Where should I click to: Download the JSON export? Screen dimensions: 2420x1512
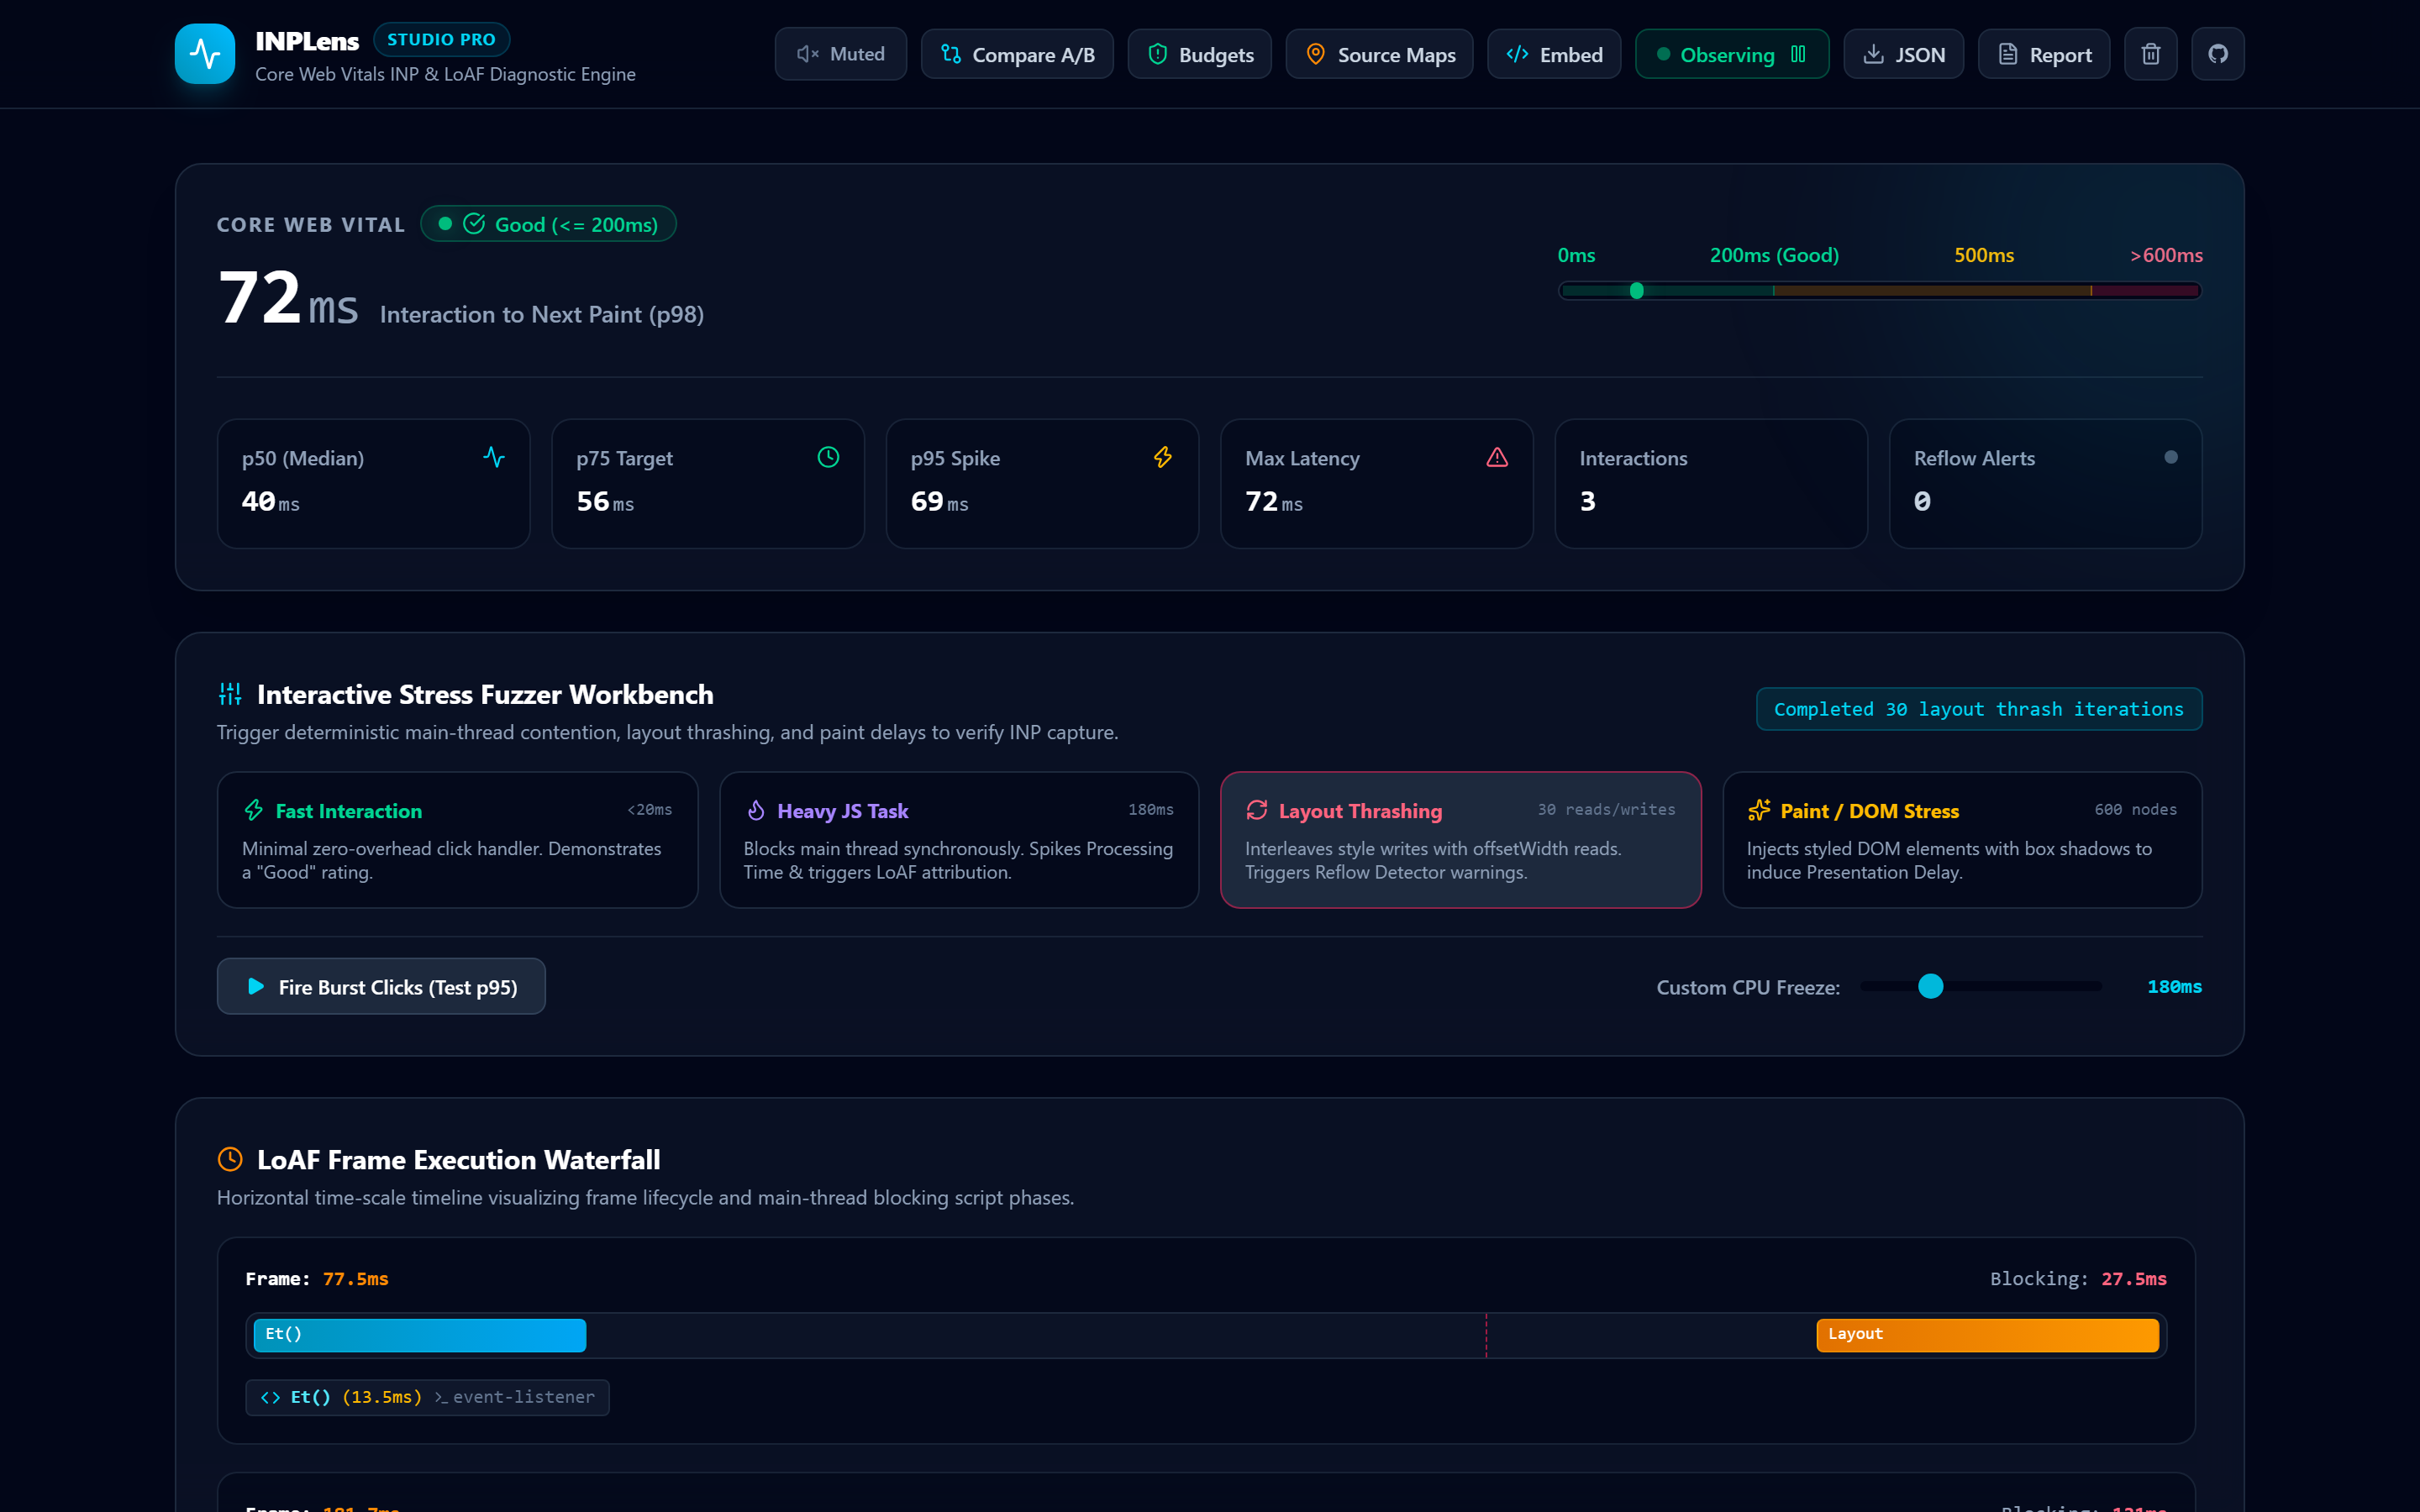1903,54
